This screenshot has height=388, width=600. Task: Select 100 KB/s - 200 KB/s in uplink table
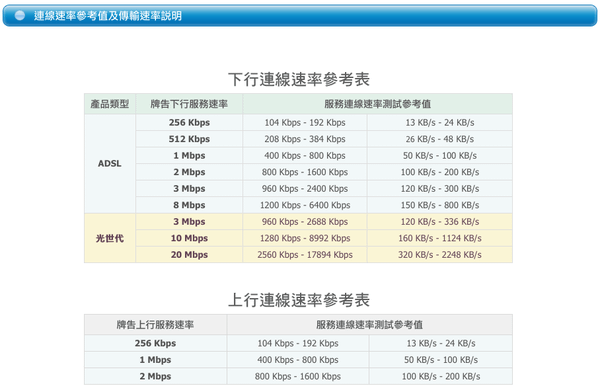pyautogui.click(x=441, y=376)
